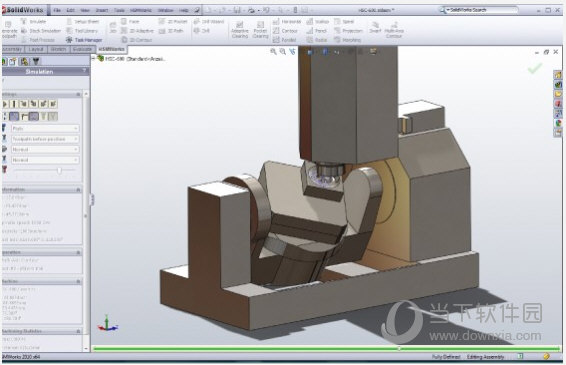The width and height of the screenshot is (566, 365).
Task: Click the Multi-Axis Contour icon
Action: click(x=394, y=29)
